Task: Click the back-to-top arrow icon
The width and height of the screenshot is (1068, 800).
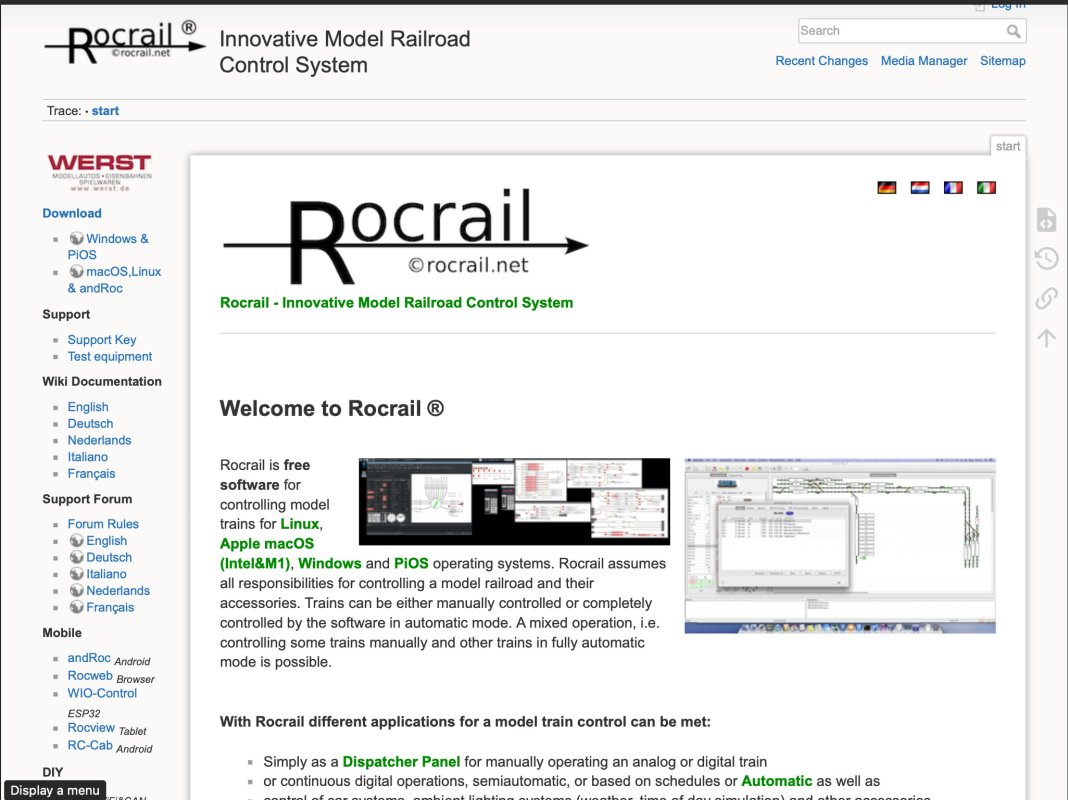Action: point(1045,337)
